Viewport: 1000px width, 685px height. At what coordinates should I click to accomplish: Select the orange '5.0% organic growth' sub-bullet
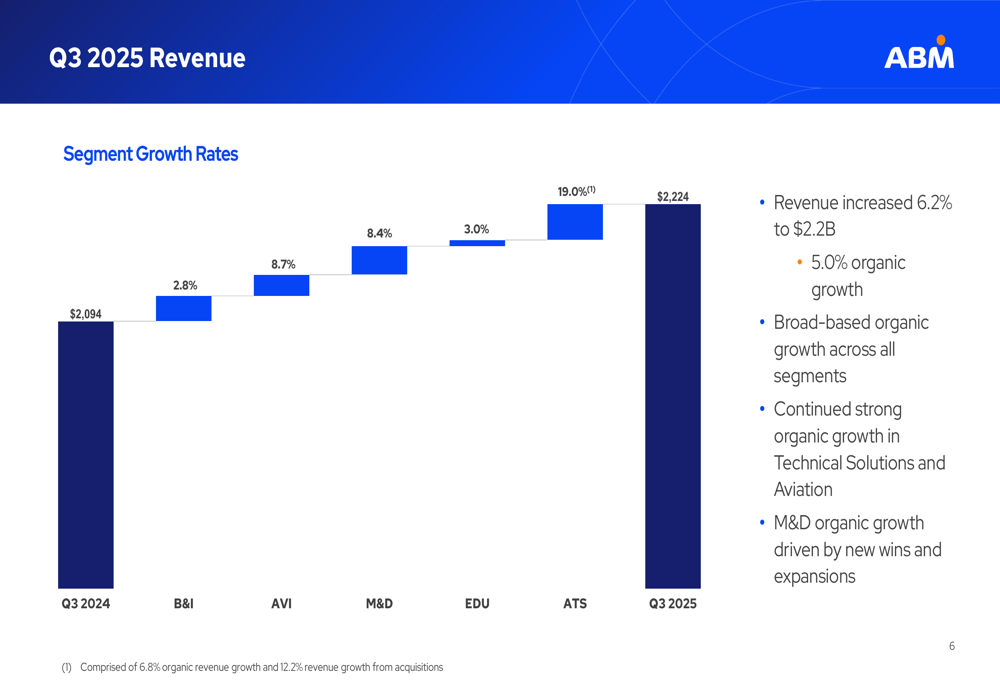click(x=857, y=276)
